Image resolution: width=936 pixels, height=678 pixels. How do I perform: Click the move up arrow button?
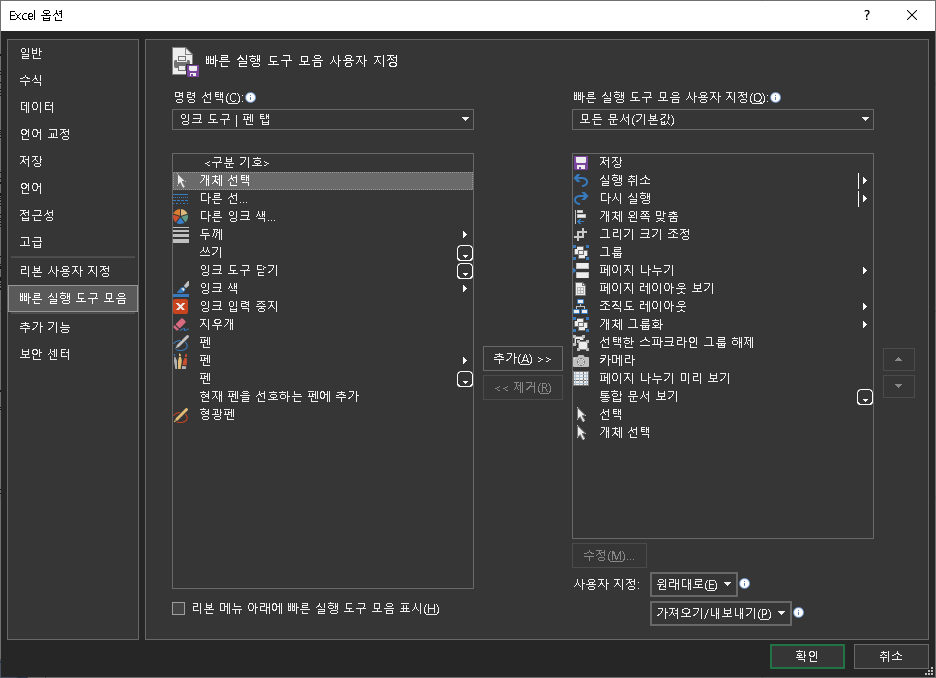[x=898, y=359]
